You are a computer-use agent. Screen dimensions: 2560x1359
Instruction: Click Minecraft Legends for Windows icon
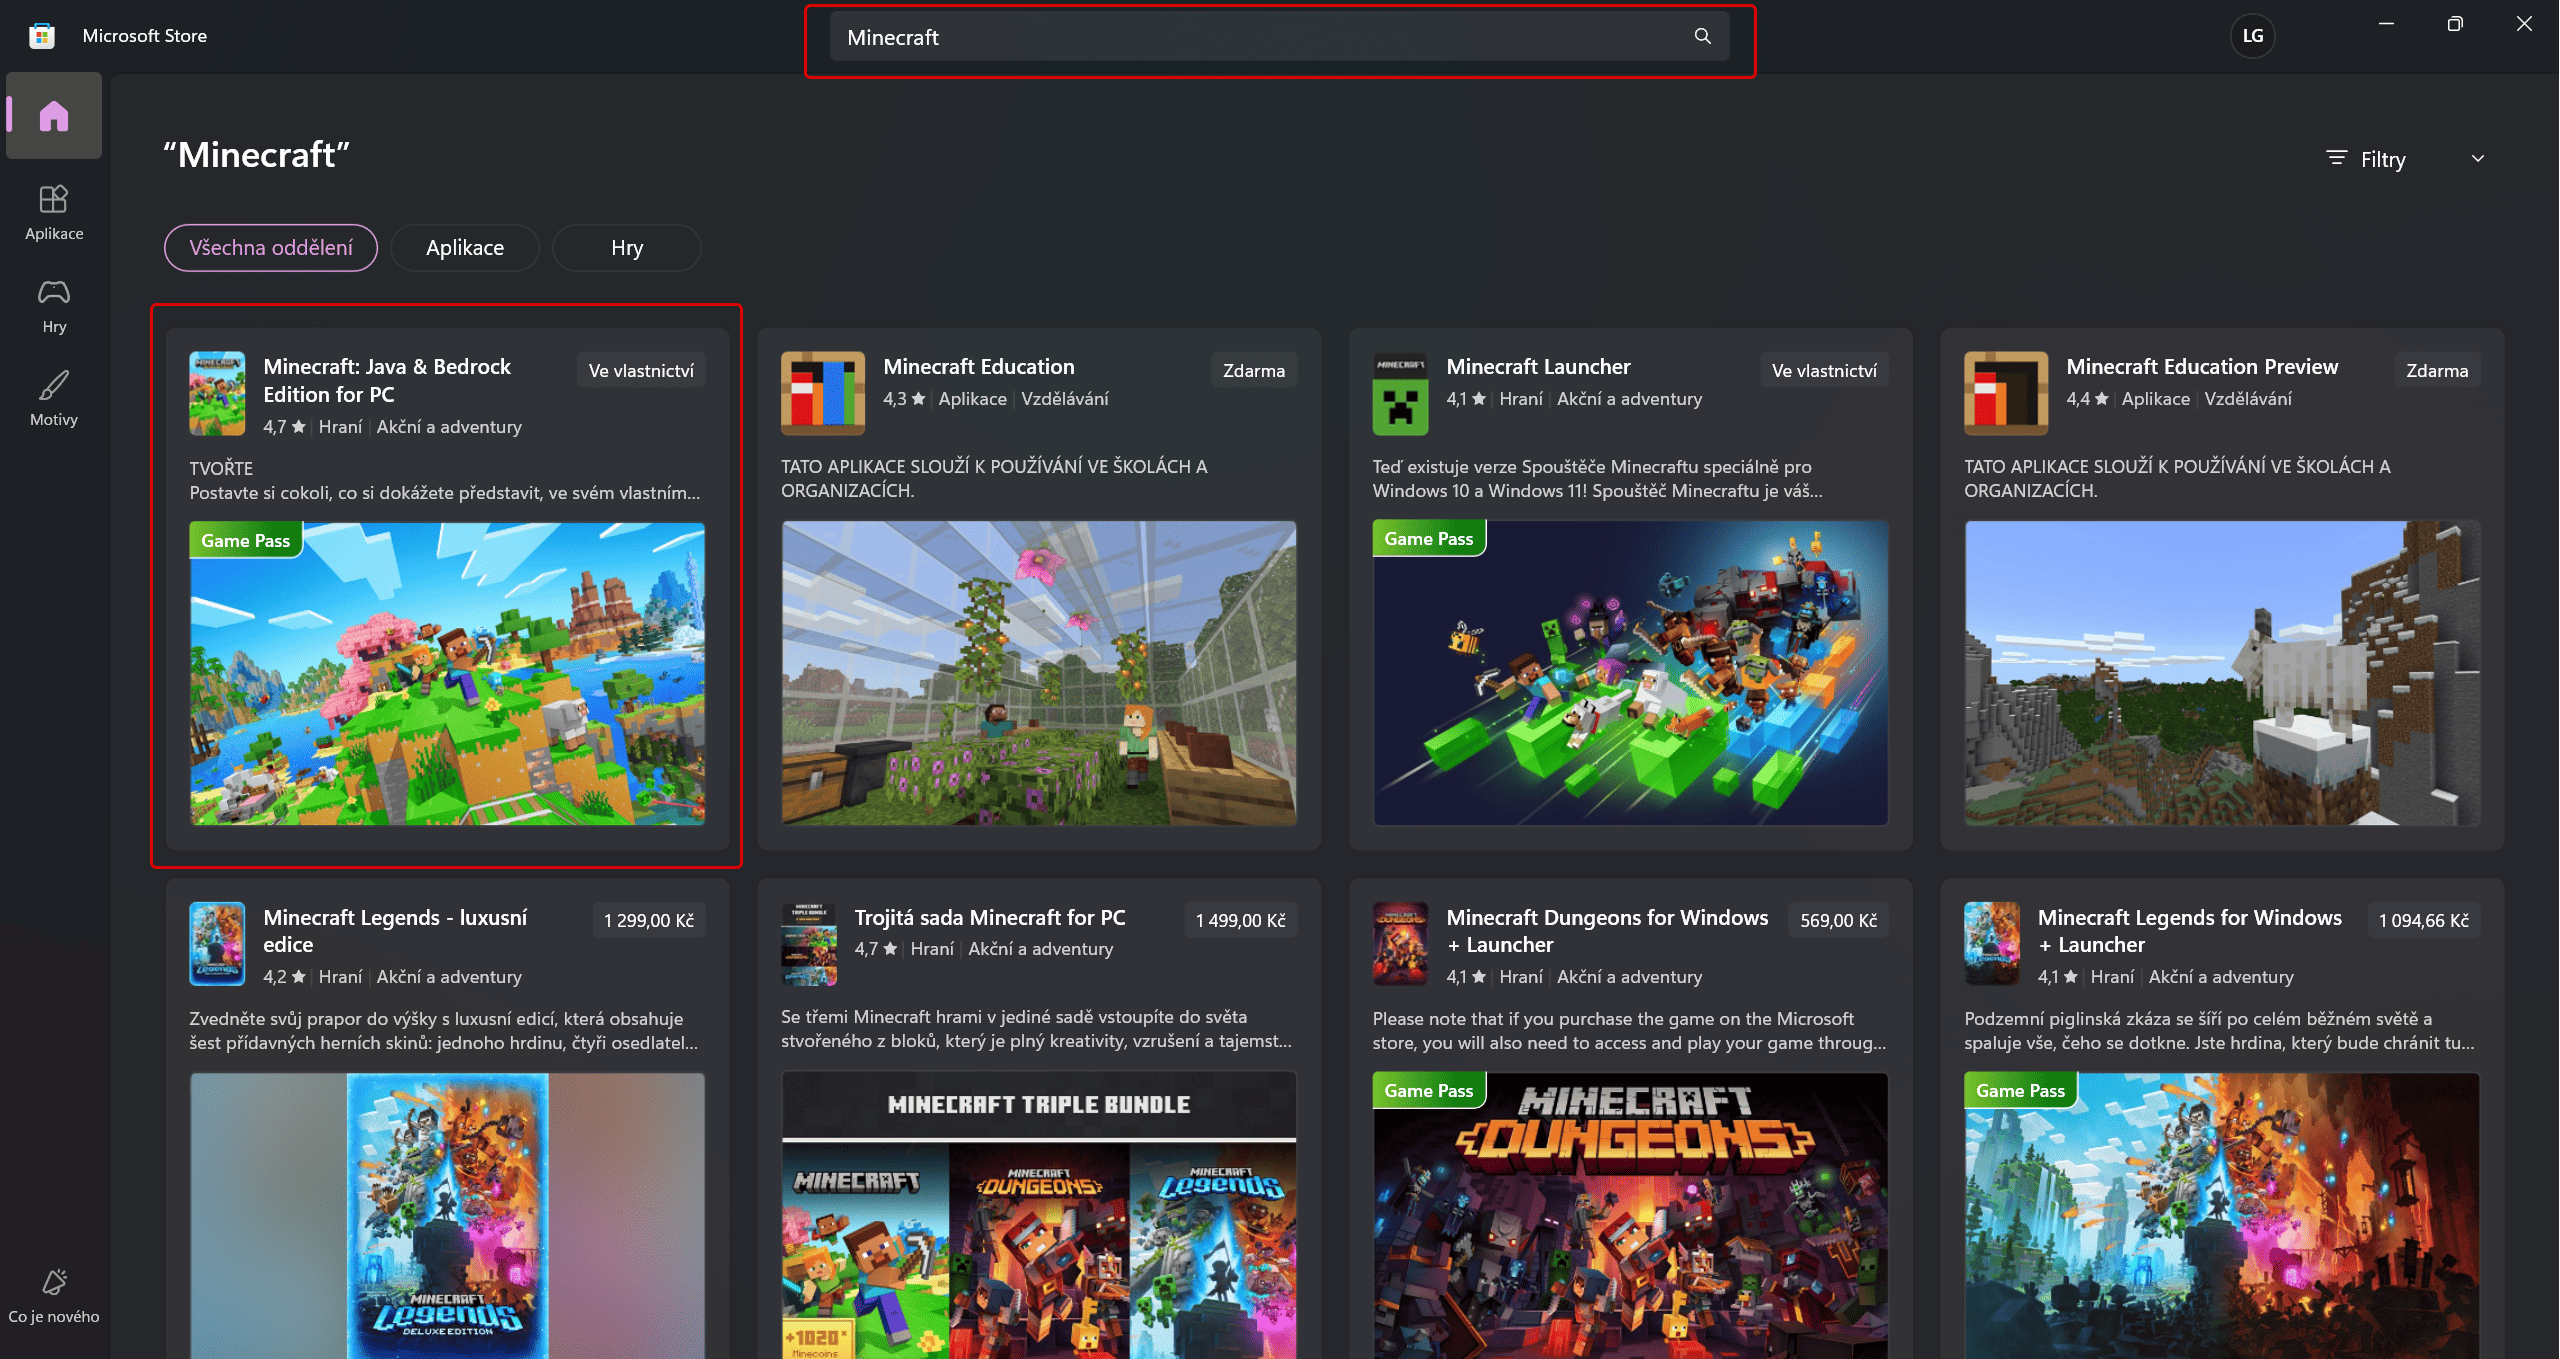1992,944
